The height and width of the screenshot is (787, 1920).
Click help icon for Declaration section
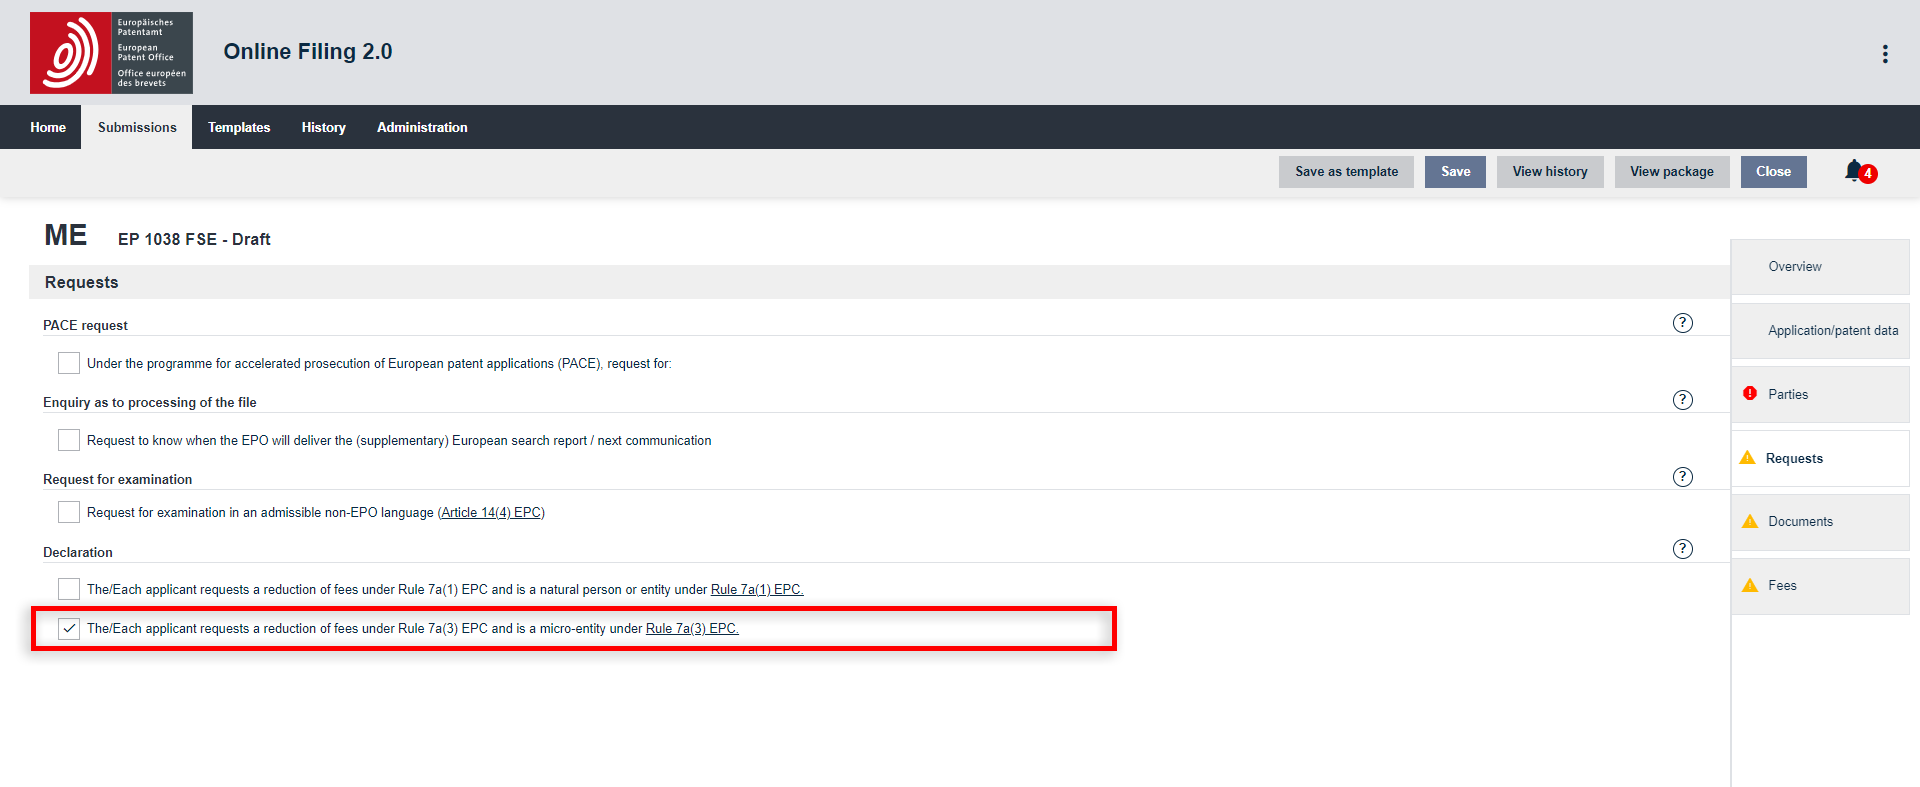[x=1683, y=549]
